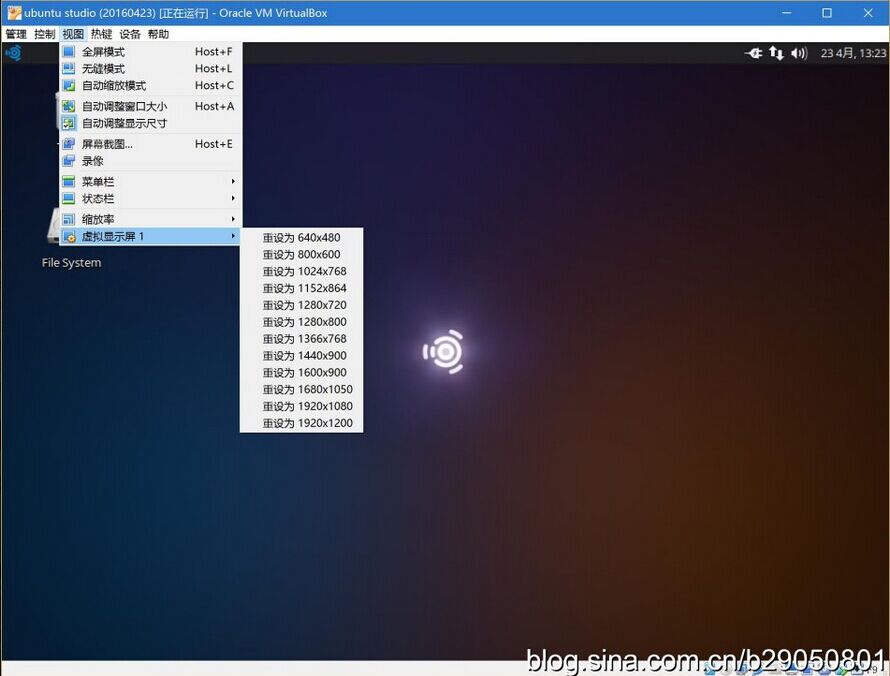
Task: Choose 自动缩放模式 entry
Action: [151, 86]
